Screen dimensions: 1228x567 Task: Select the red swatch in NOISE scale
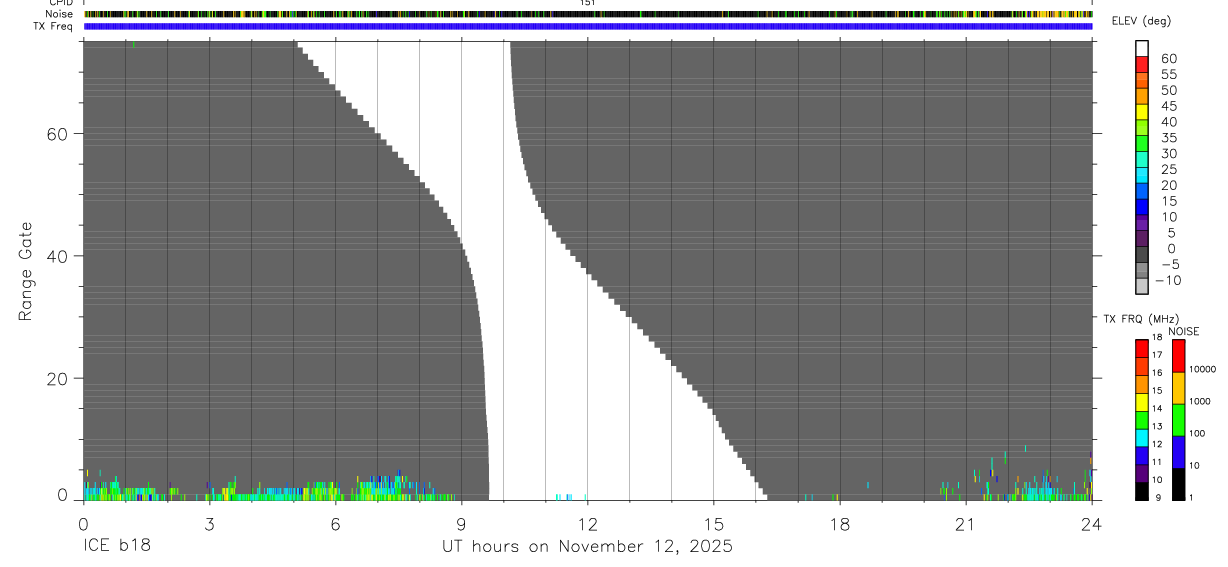coord(1178,356)
